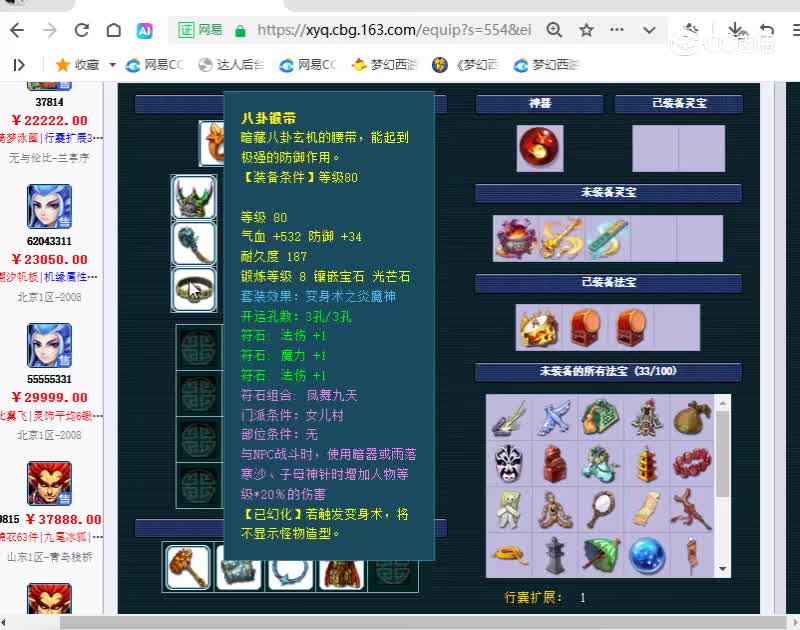This screenshot has width=800, height=630.
Task: Click the URL address field
Action: [394, 30]
